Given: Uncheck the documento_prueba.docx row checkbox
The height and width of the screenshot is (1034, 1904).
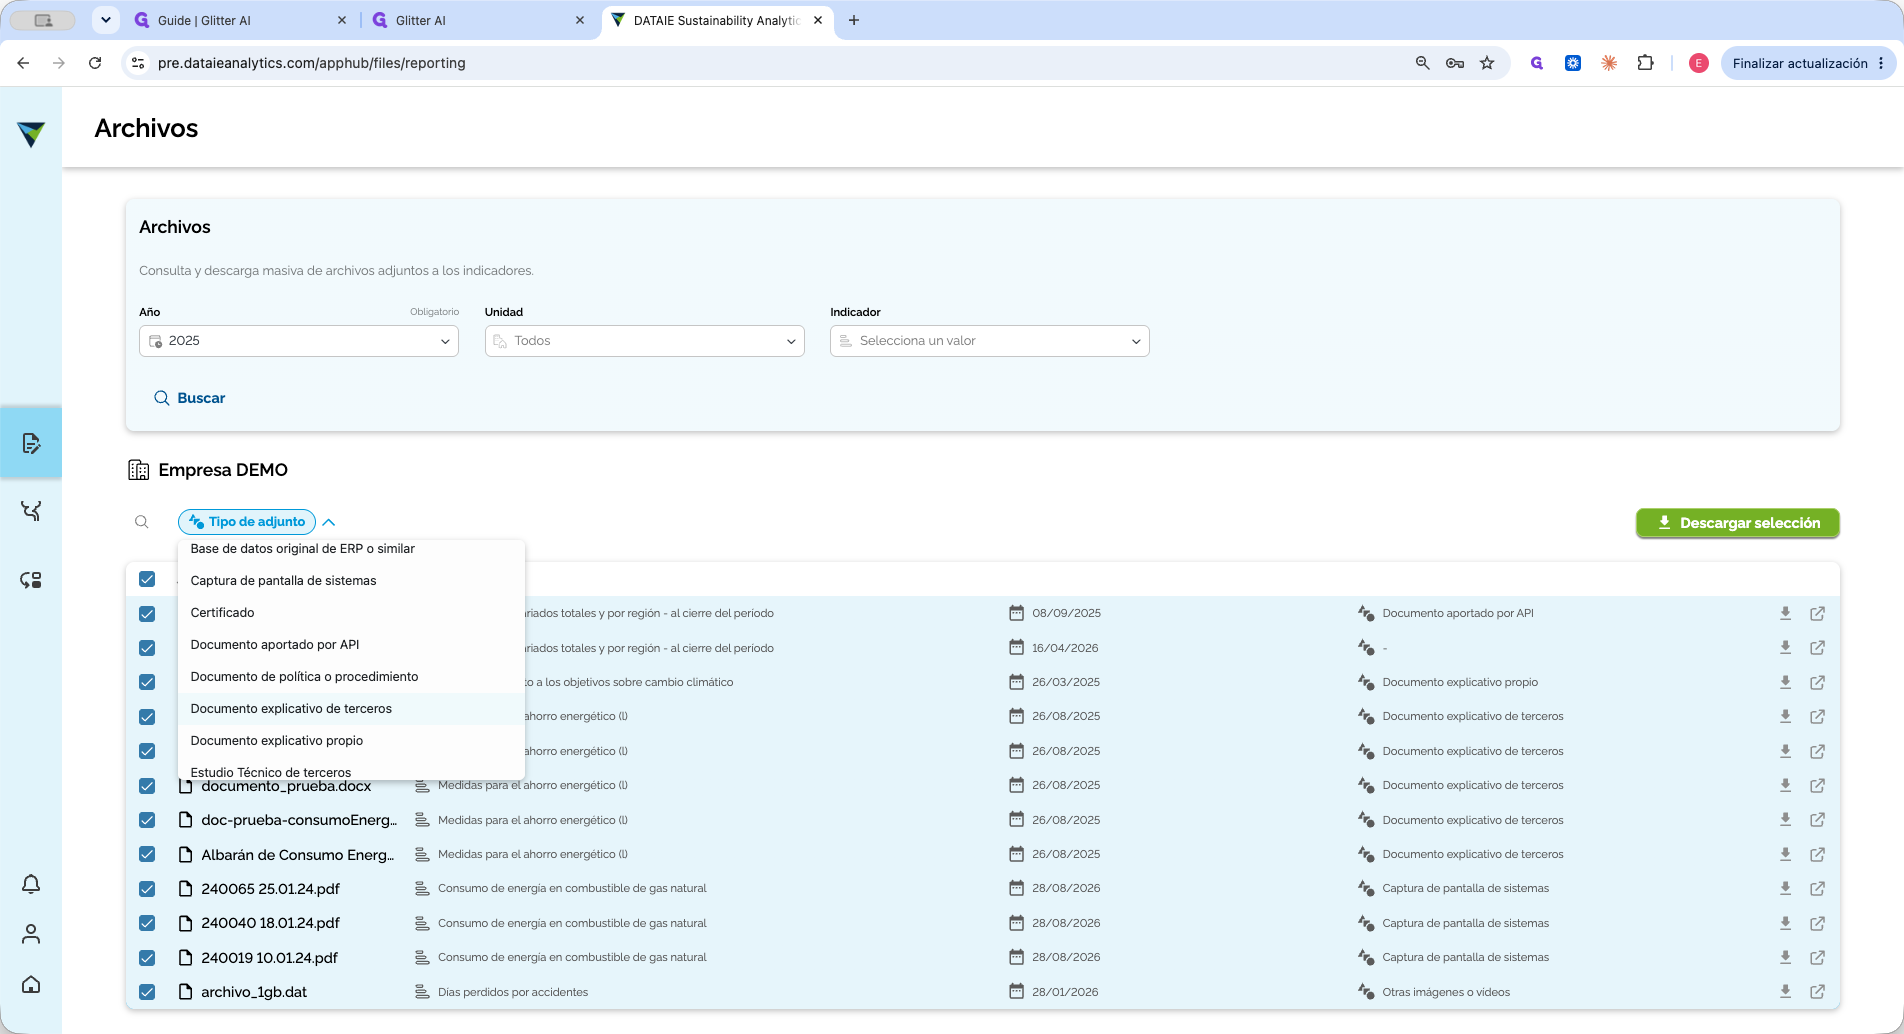Looking at the screenshot, I should coord(147,786).
